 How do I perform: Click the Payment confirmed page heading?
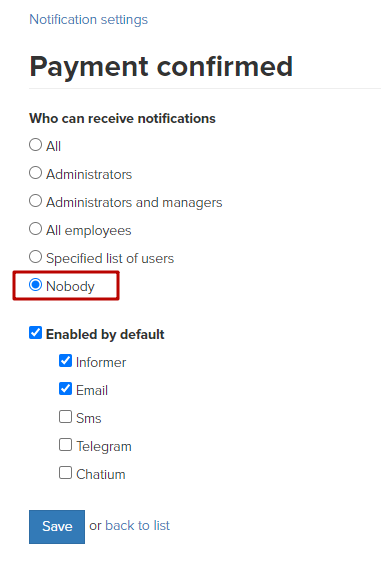click(x=161, y=66)
